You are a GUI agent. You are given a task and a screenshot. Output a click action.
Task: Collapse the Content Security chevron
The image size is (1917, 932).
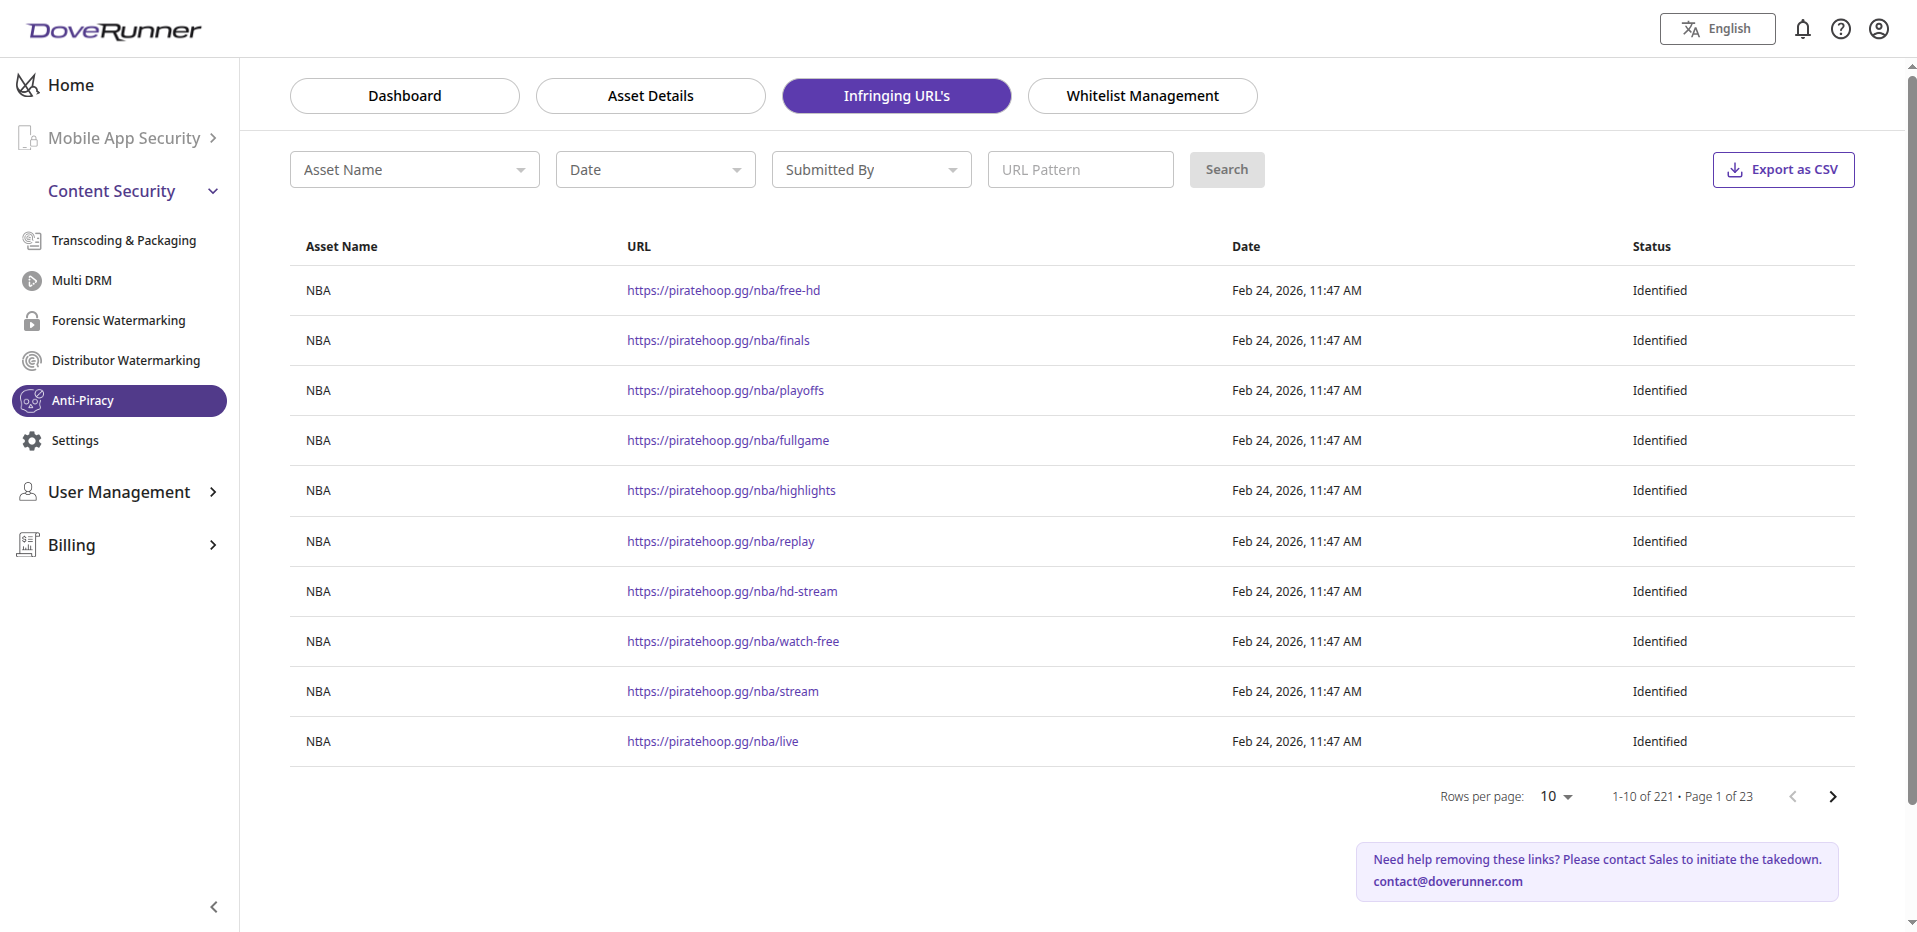(213, 191)
